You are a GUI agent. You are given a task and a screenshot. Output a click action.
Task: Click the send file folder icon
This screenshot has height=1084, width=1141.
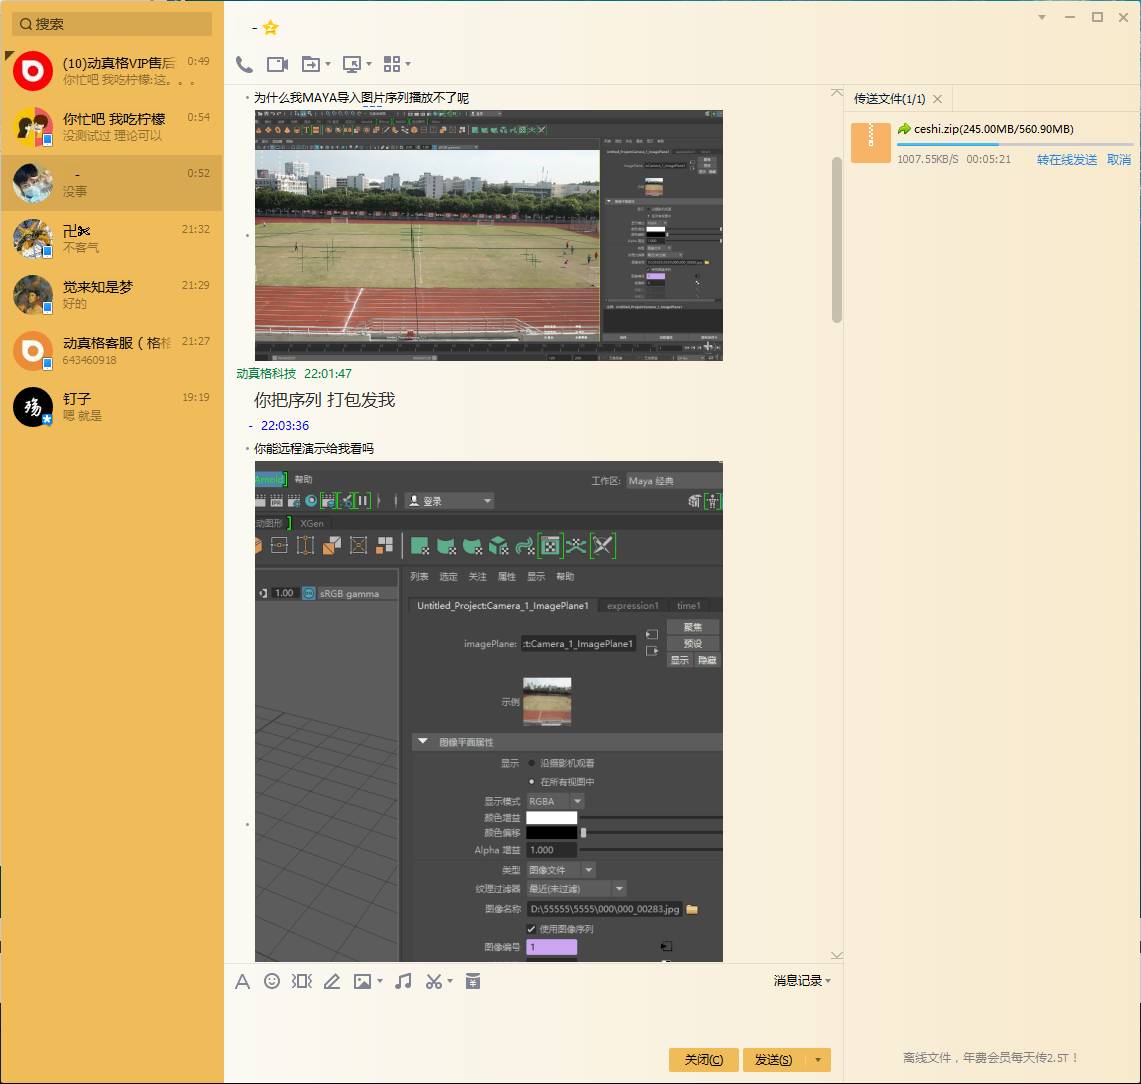pyautogui.click(x=311, y=65)
